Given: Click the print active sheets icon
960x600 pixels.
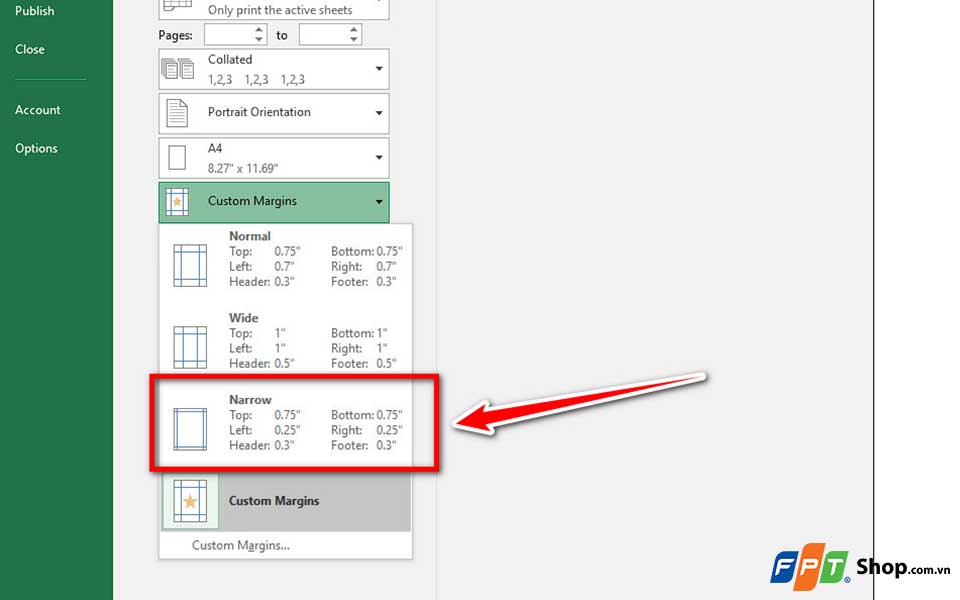Looking at the screenshot, I should click(x=180, y=5).
